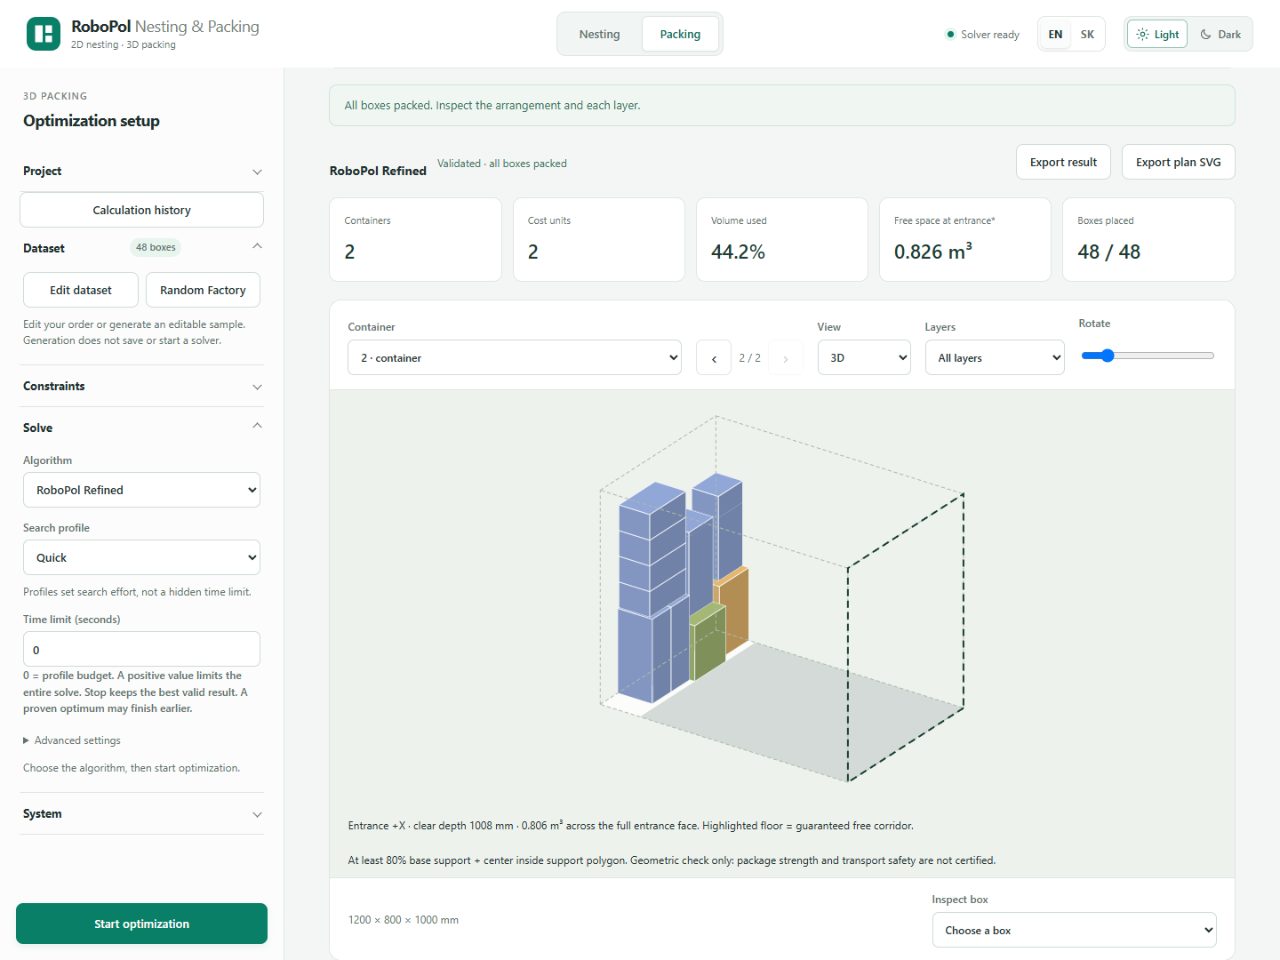Image resolution: width=1280 pixels, height=960 pixels.
Task: Click Start optimization button
Action: tap(142, 924)
